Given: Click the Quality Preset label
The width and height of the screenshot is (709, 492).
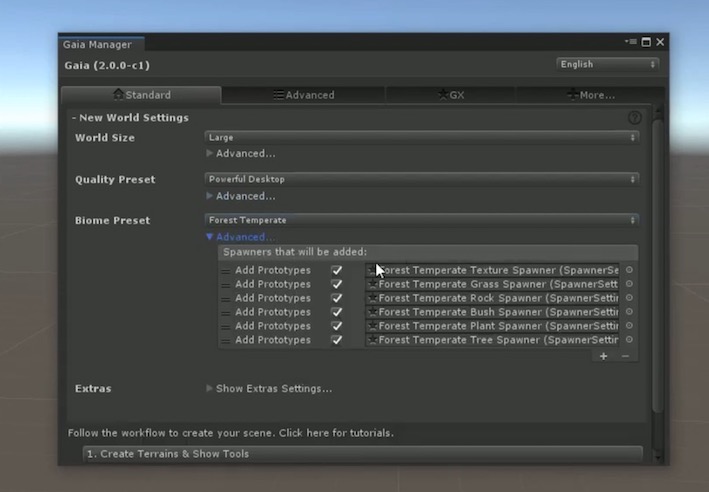Looking at the screenshot, I should [115, 180].
